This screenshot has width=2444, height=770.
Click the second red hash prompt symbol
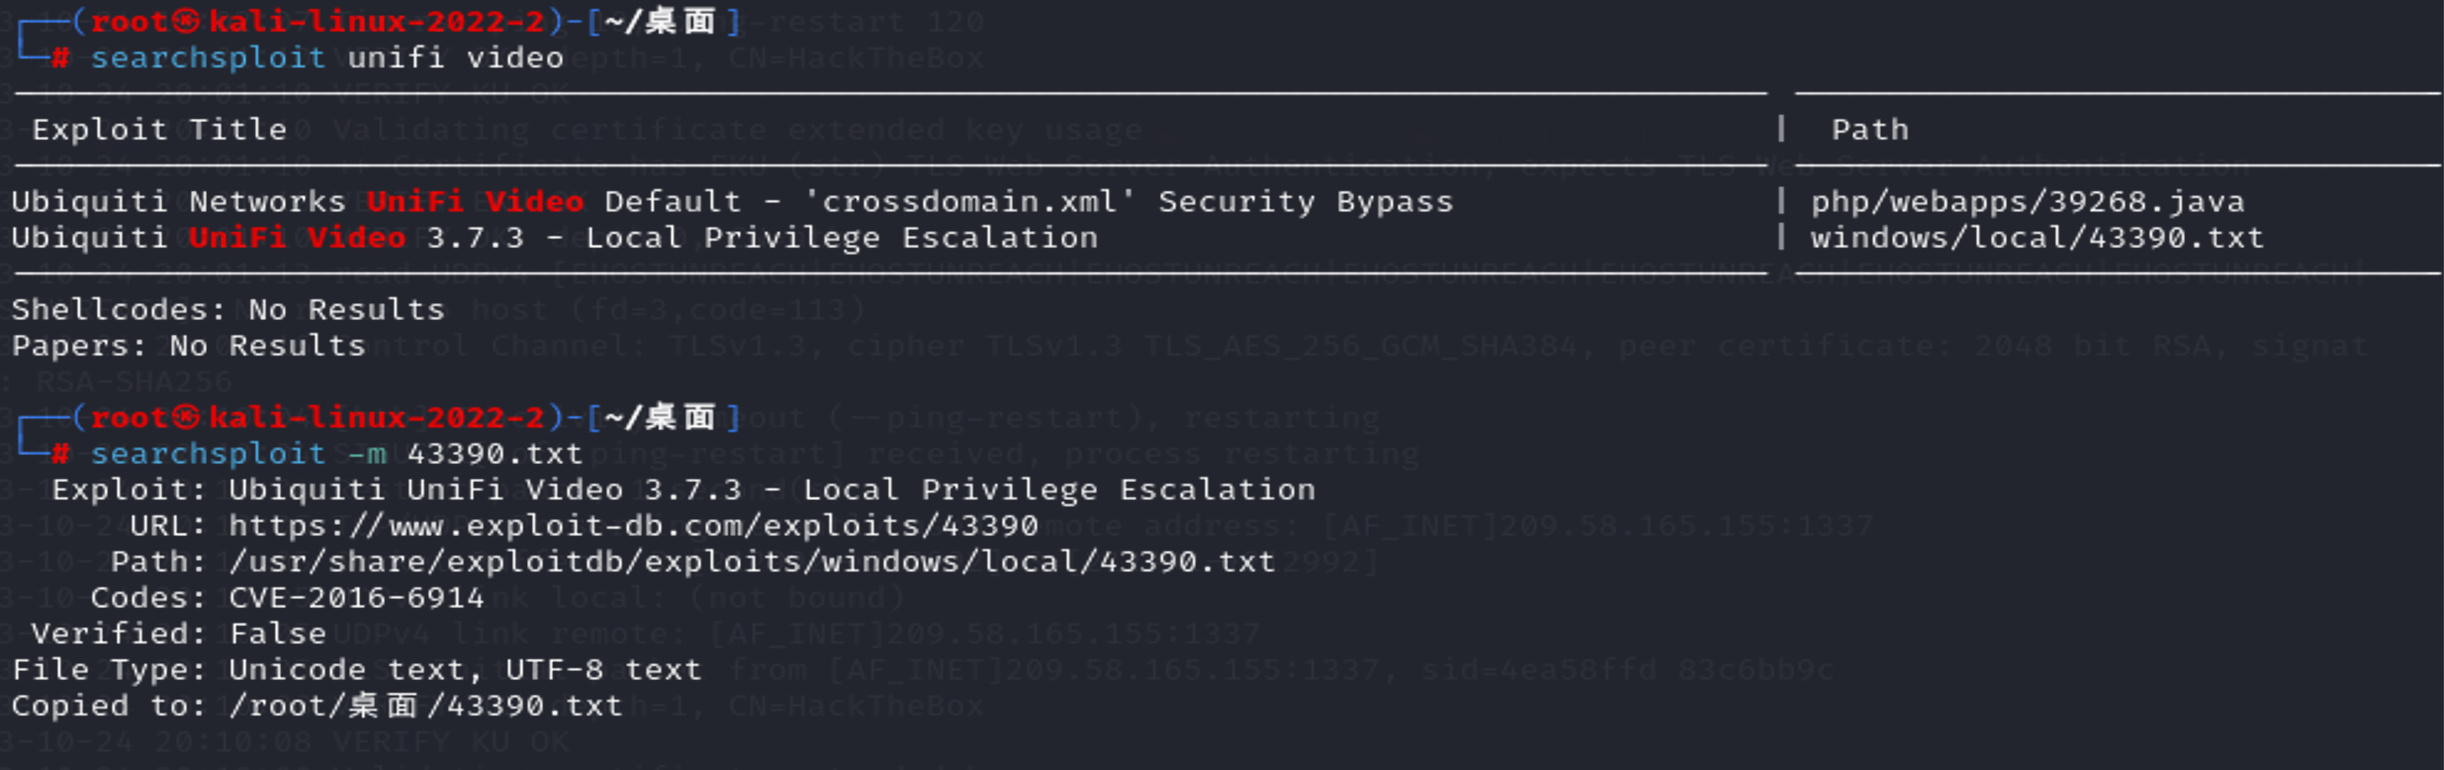(60, 454)
